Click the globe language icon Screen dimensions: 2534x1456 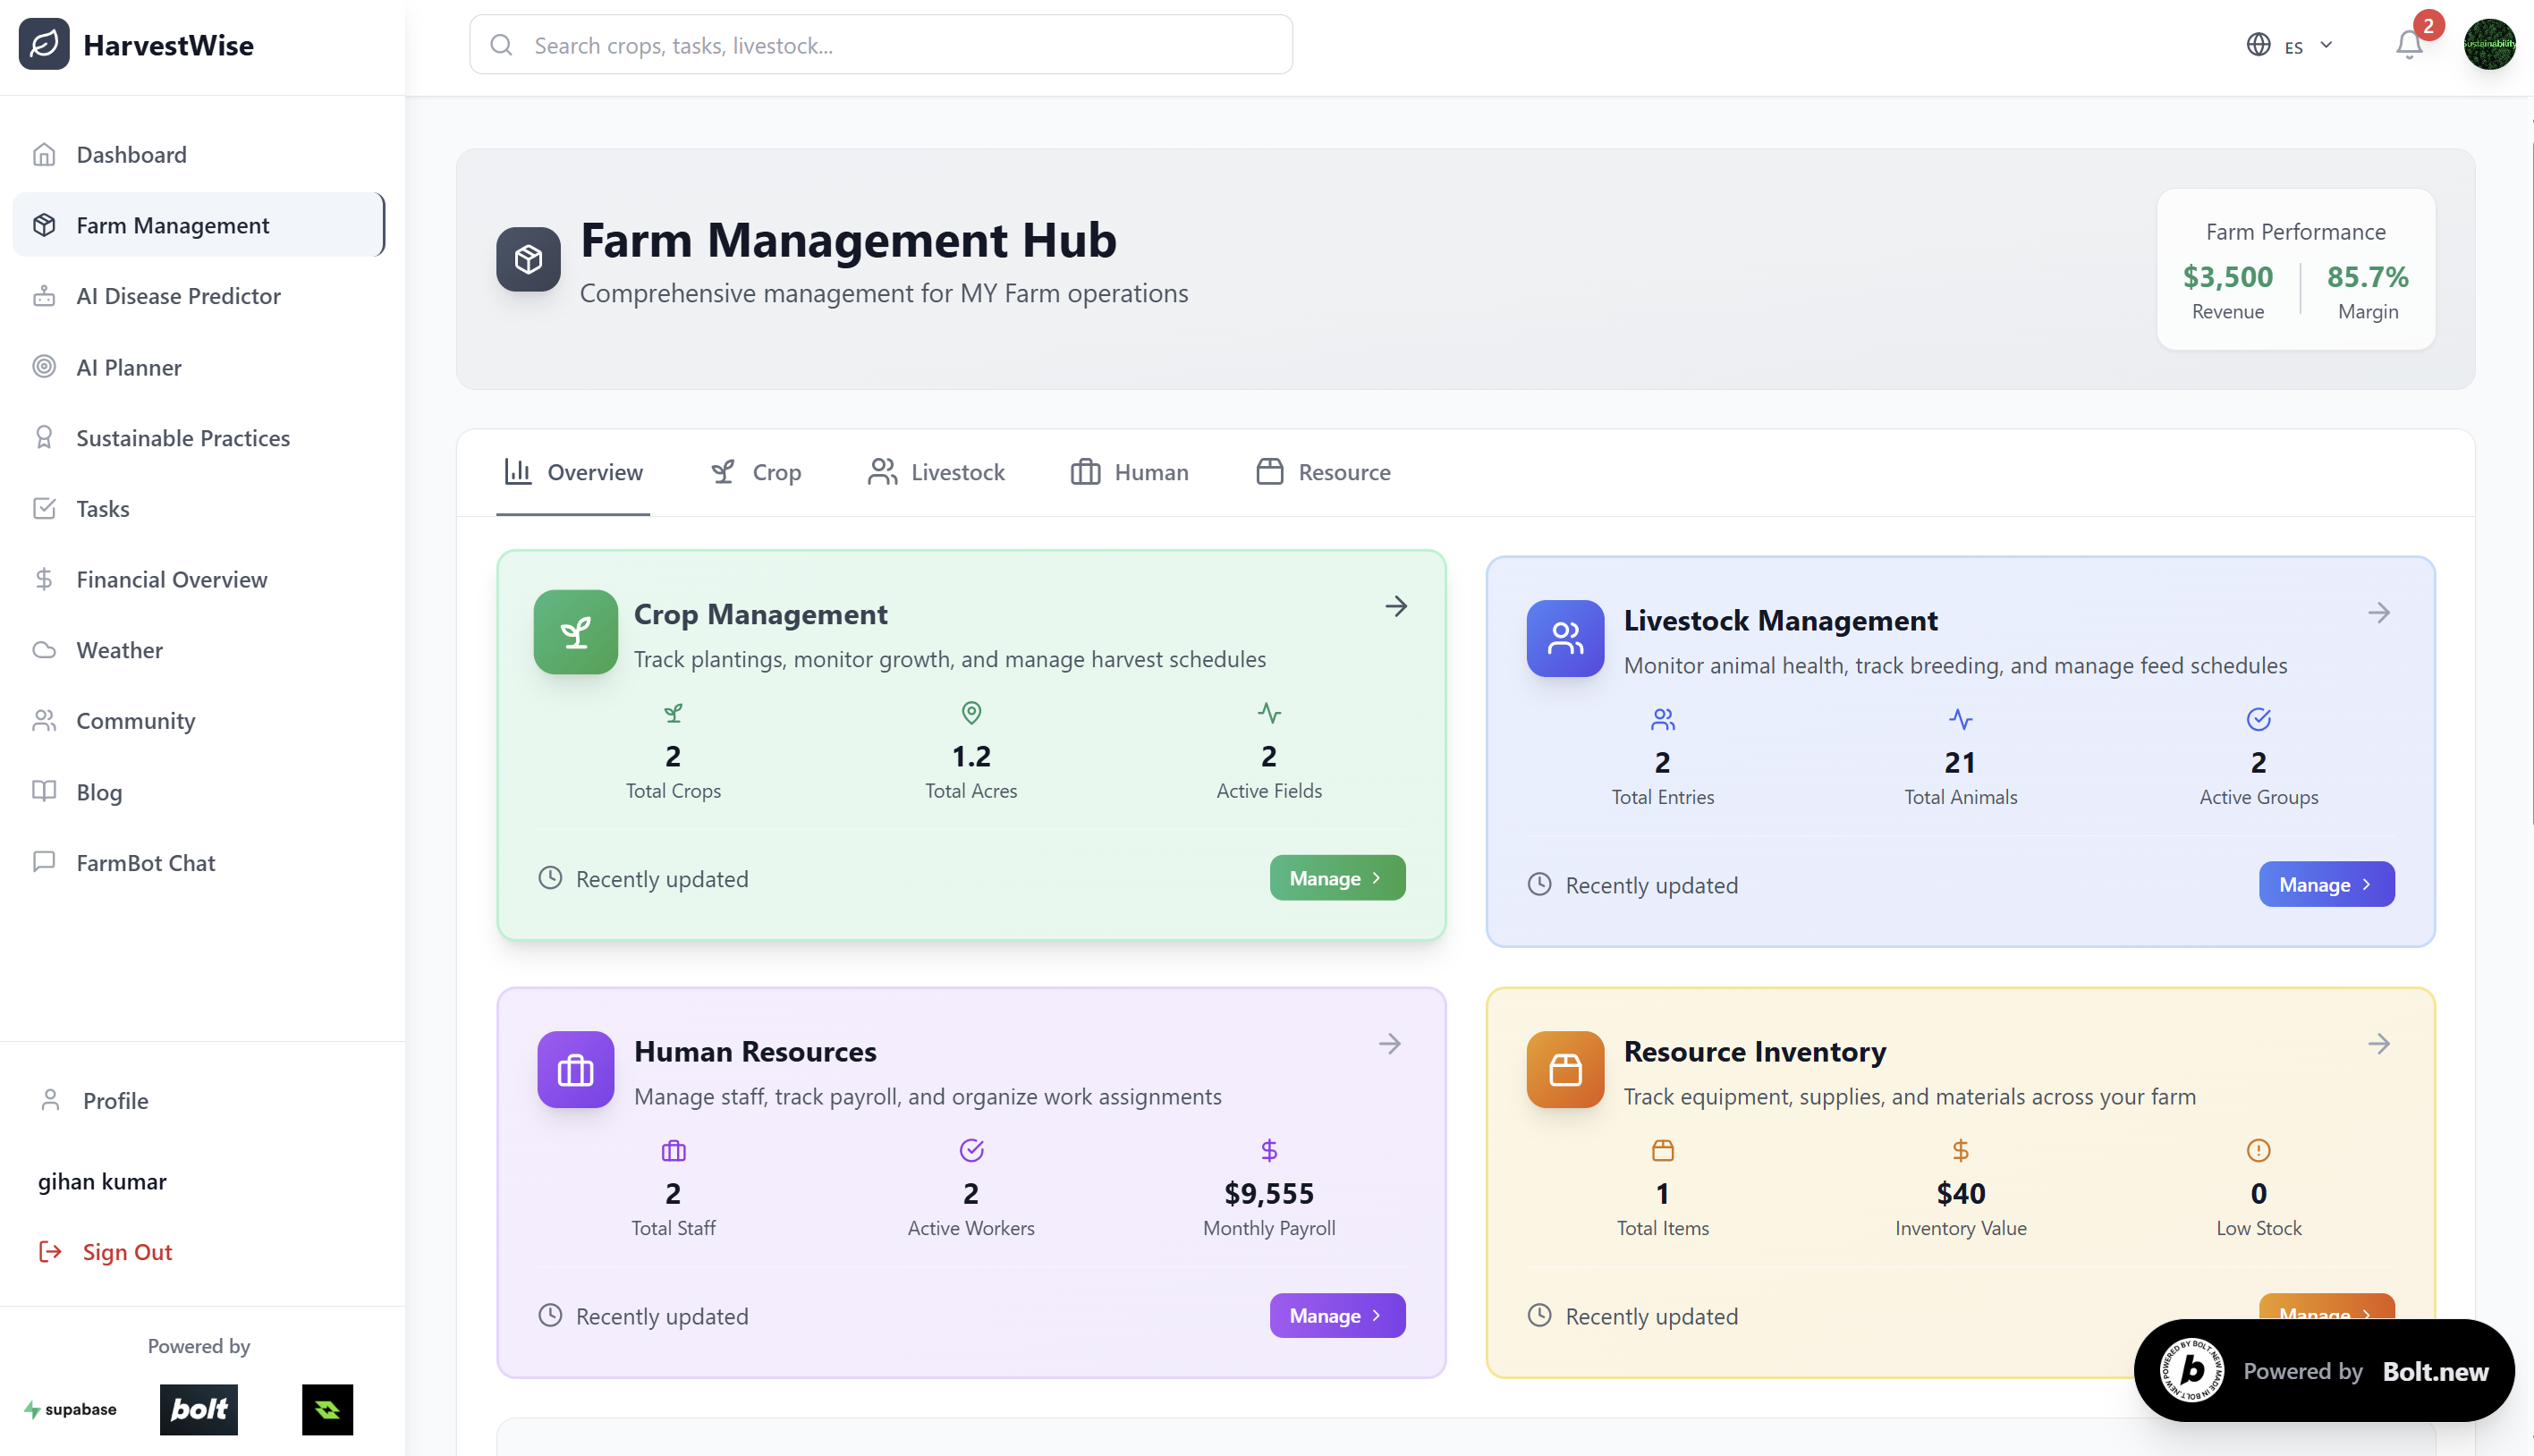2258,45
